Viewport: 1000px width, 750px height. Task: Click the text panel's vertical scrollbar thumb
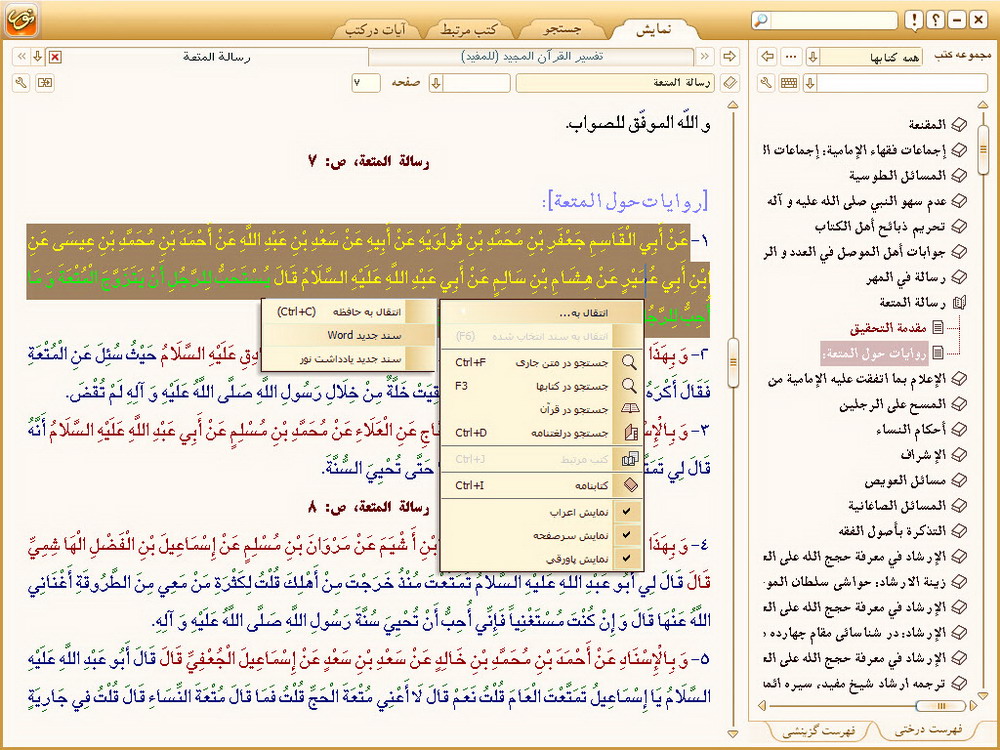click(733, 362)
